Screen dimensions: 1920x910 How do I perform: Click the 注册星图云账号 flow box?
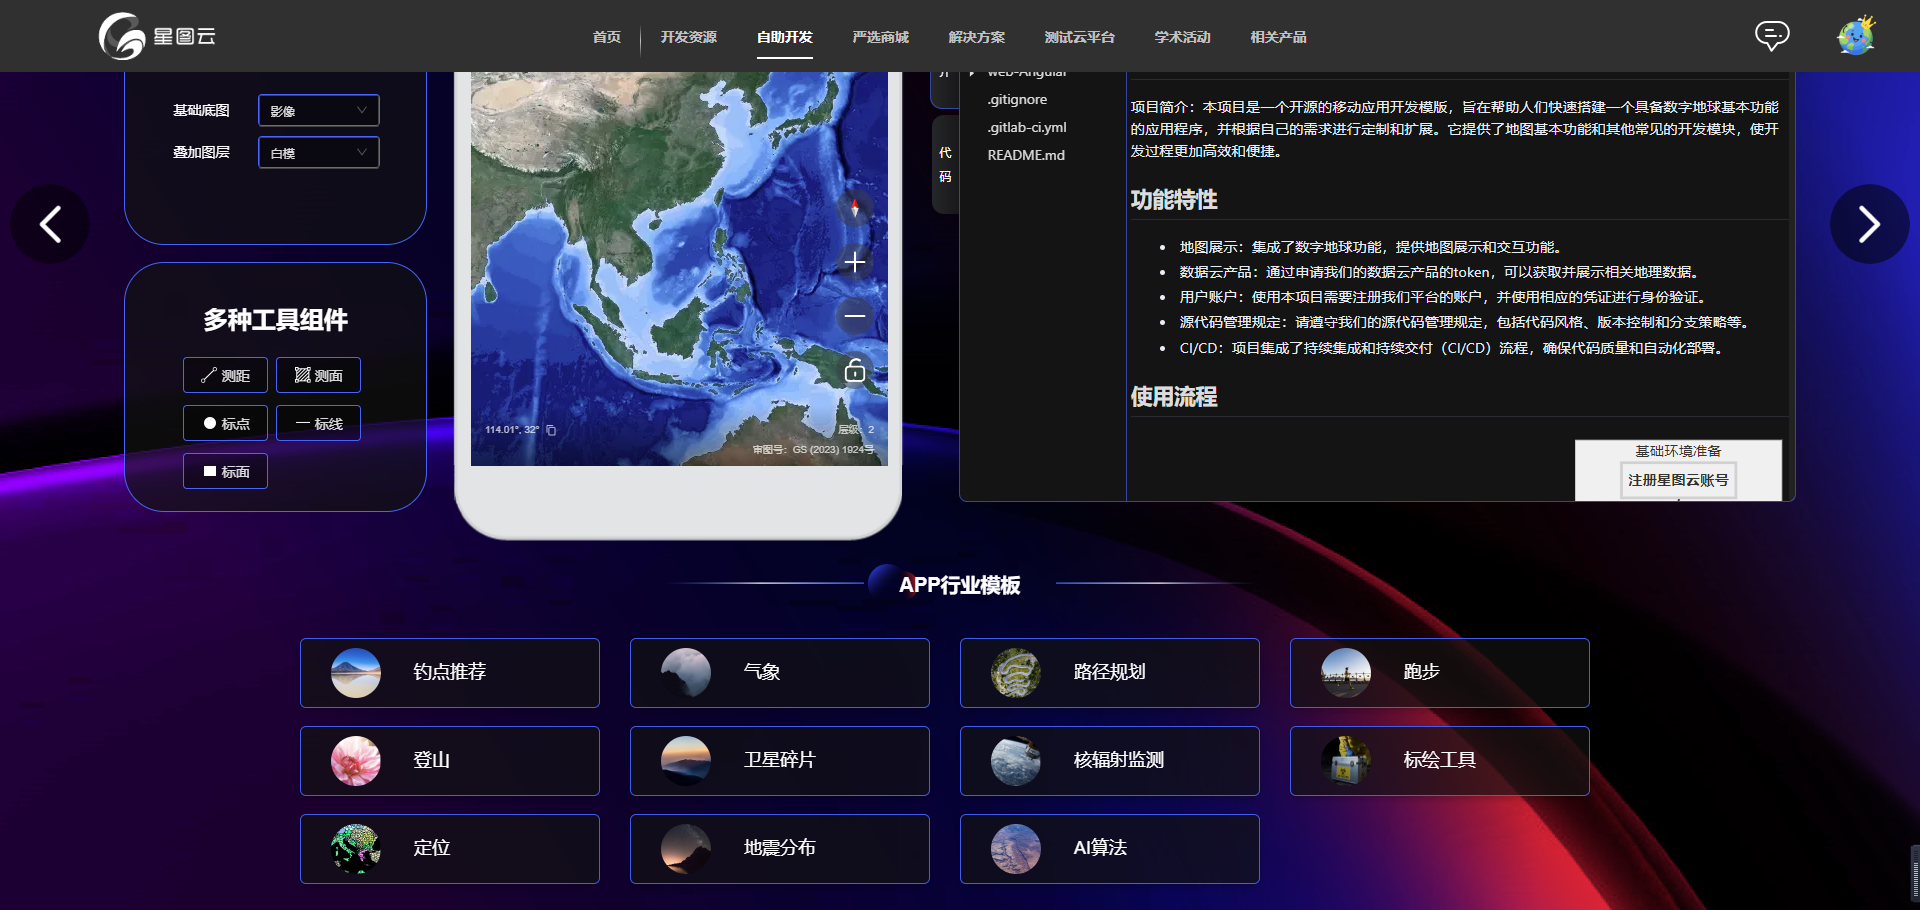coord(1678,480)
